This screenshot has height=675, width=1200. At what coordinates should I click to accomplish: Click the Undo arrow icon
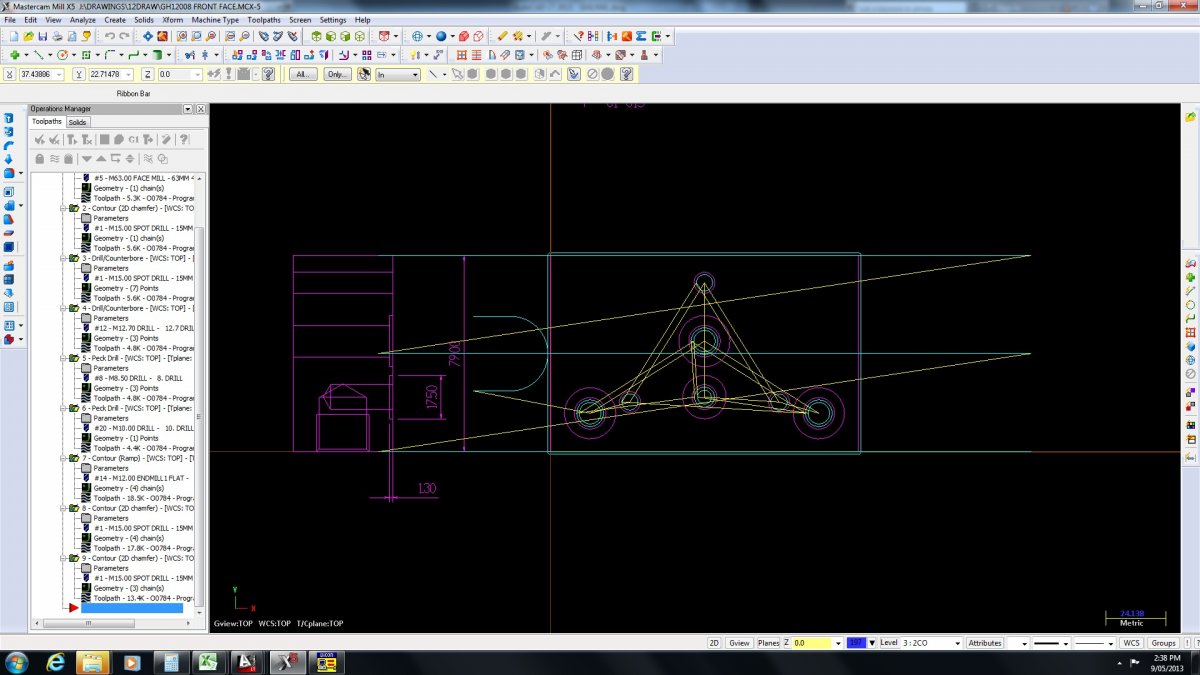pyautogui.click(x=110, y=36)
